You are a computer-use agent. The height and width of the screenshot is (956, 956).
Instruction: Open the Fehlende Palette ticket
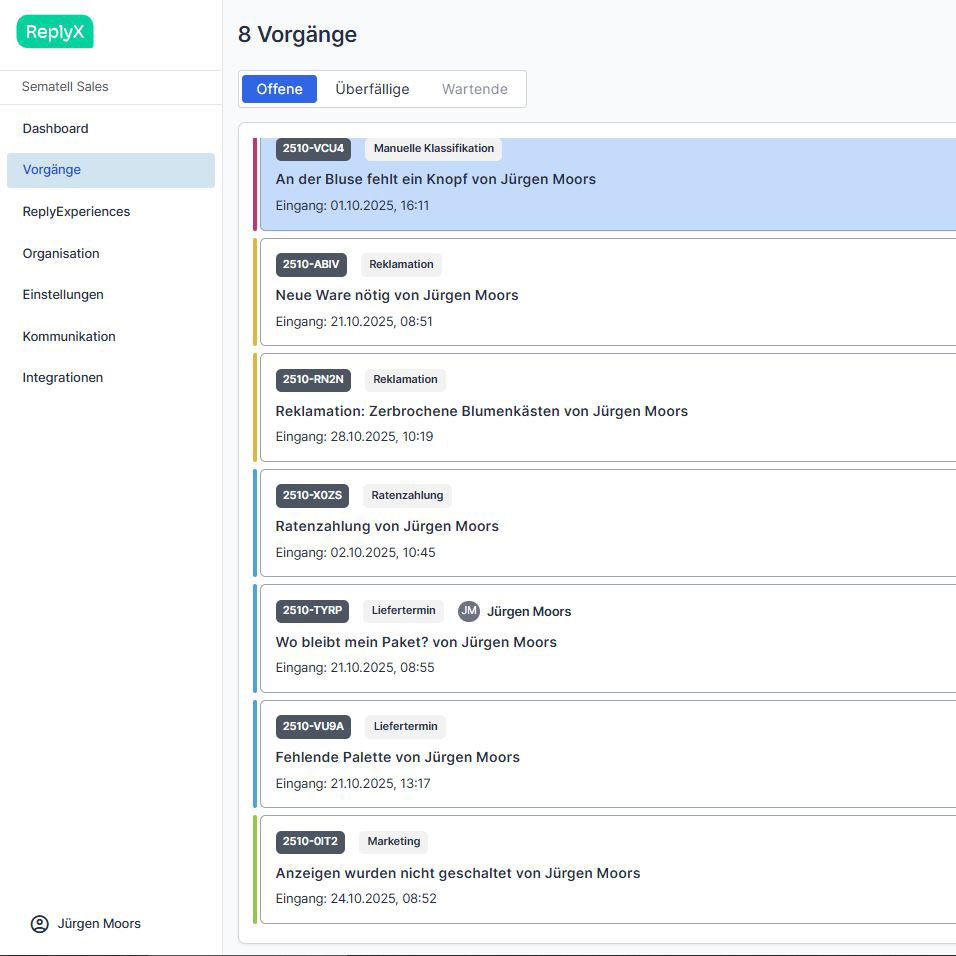tap(397, 757)
